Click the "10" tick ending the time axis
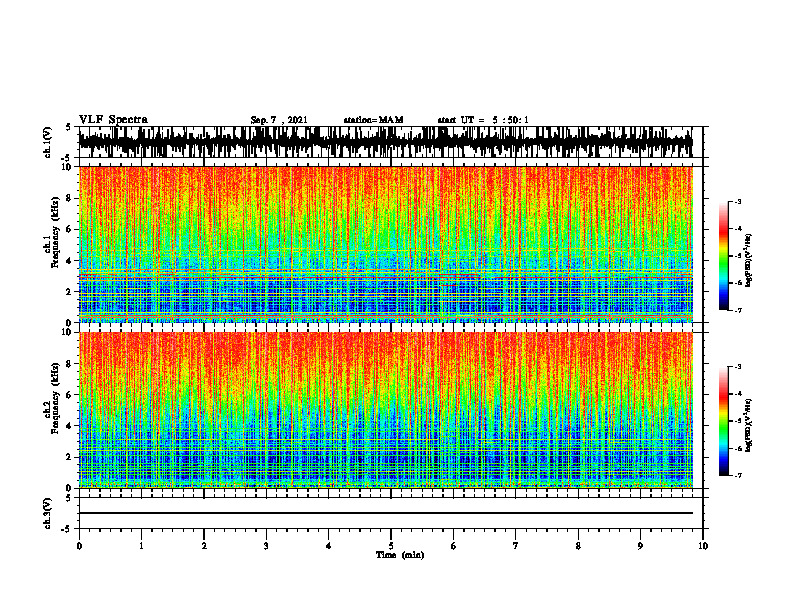Image resolution: width=792 pixels, height=612 pixels. [x=703, y=546]
